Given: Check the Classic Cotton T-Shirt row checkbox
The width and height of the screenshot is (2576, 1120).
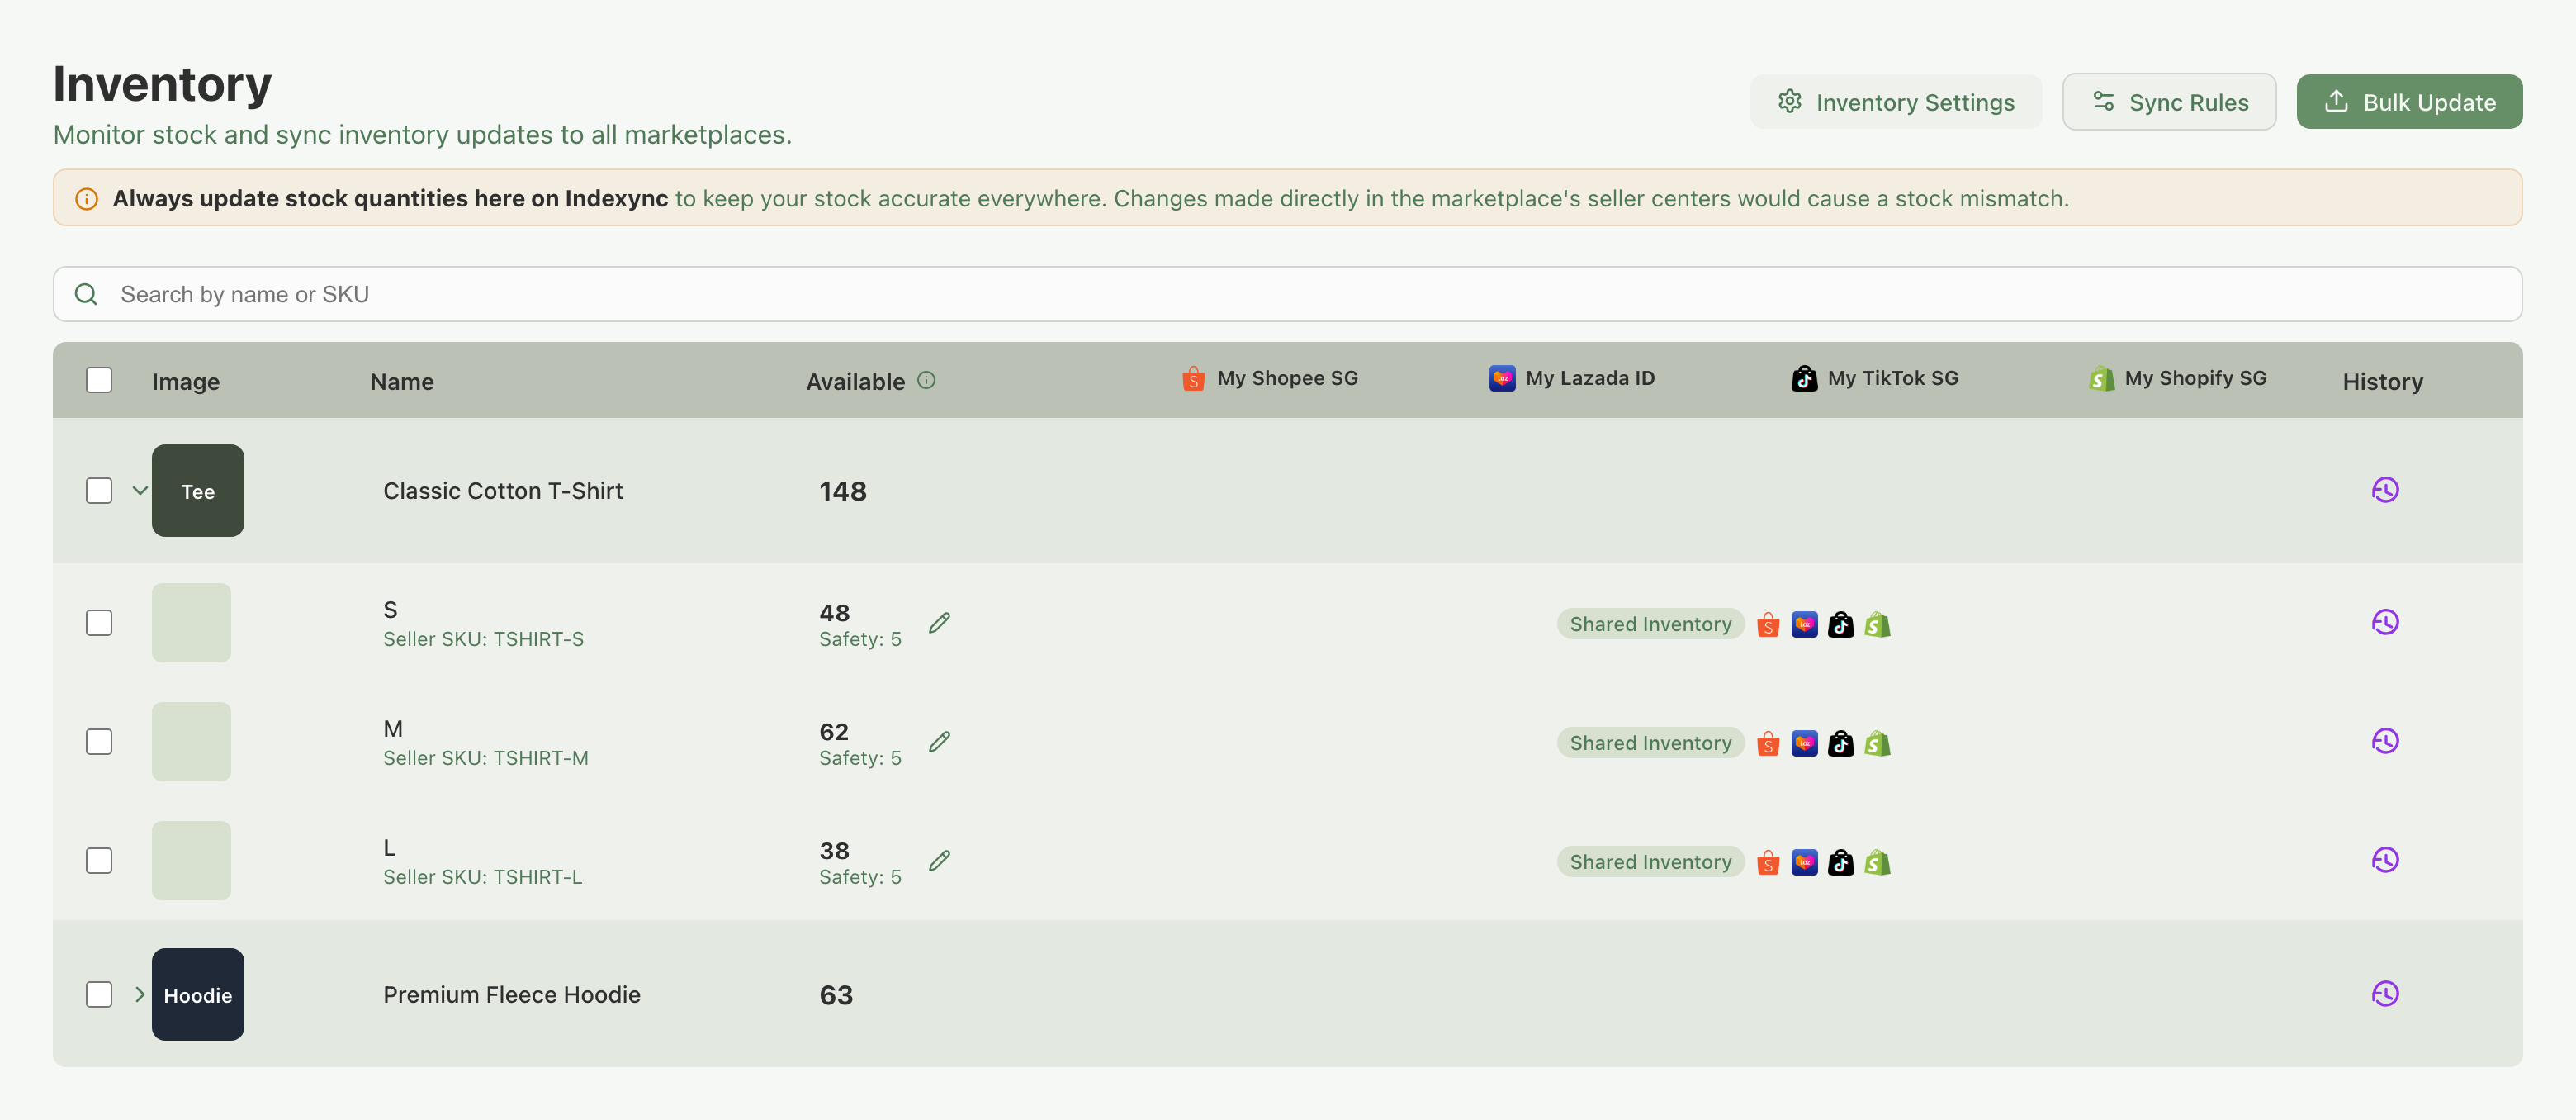Looking at the screenshot, I should point(99,491).
